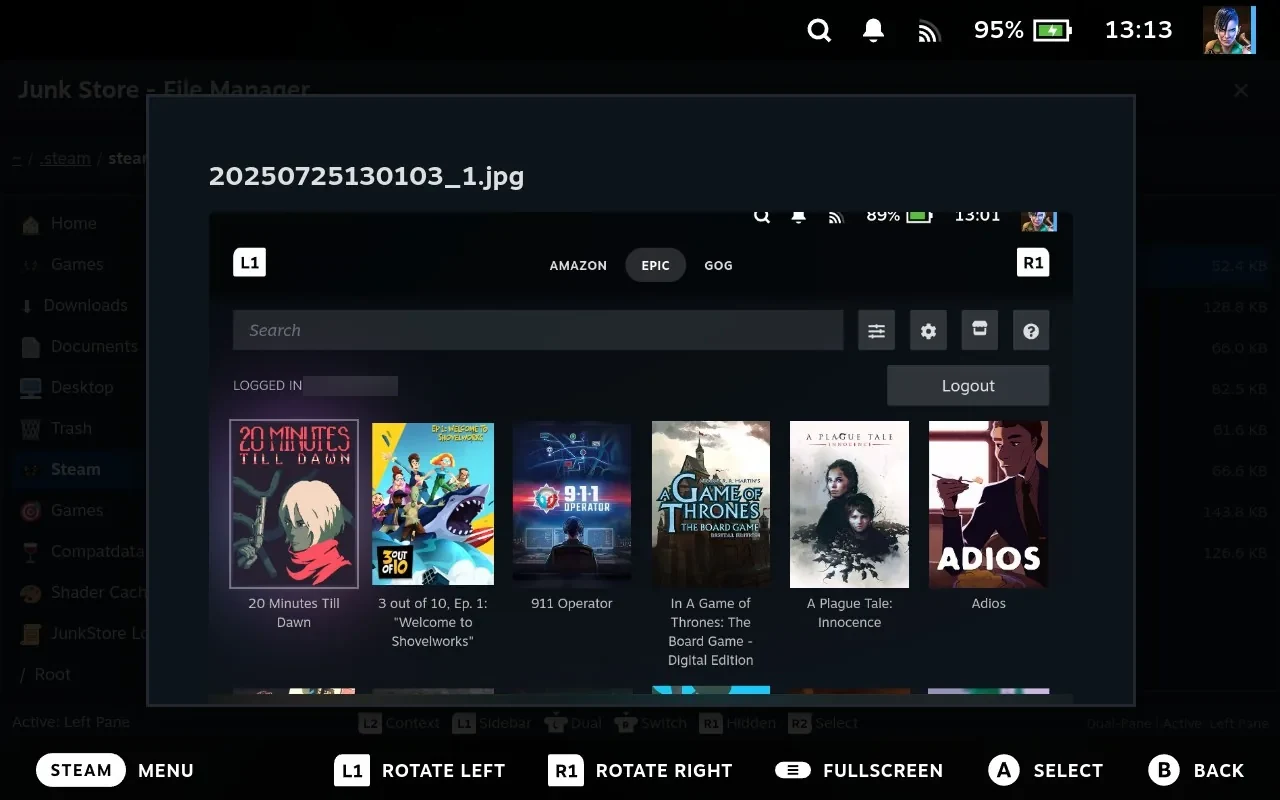This screenshot has height=800, width=1280.
Task: Open the Games entry with the controller icon
Action: pyautogui.click(x=62, y=265)
